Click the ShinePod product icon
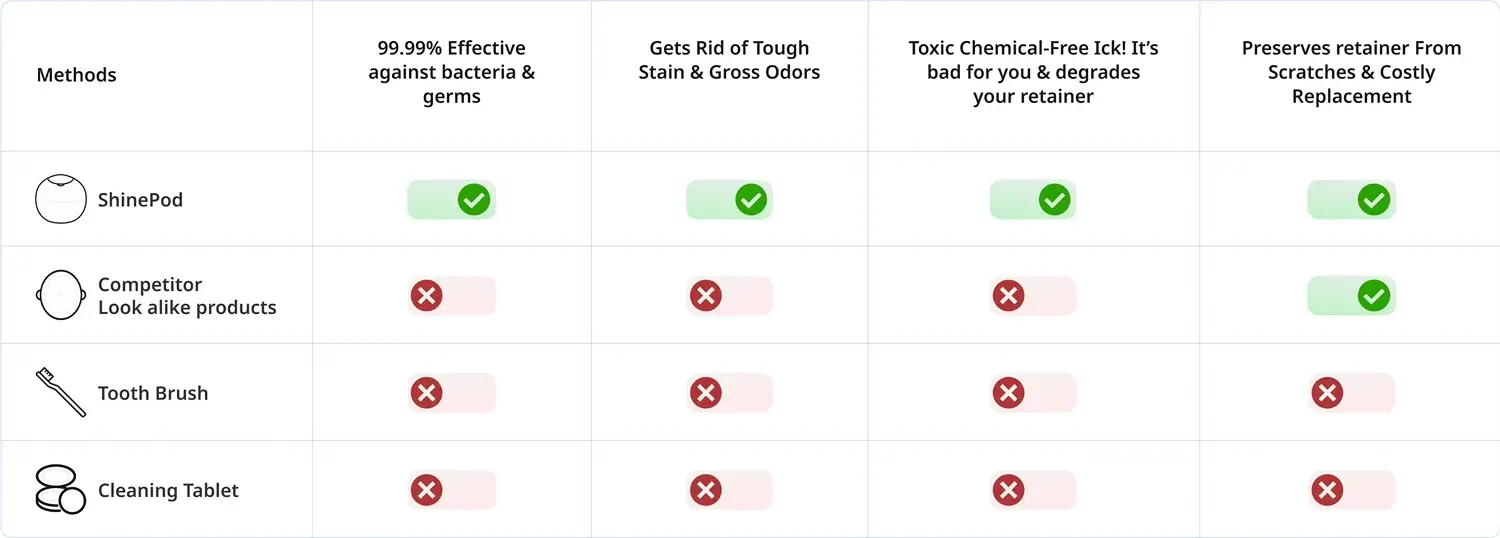 tap(60, 199)
